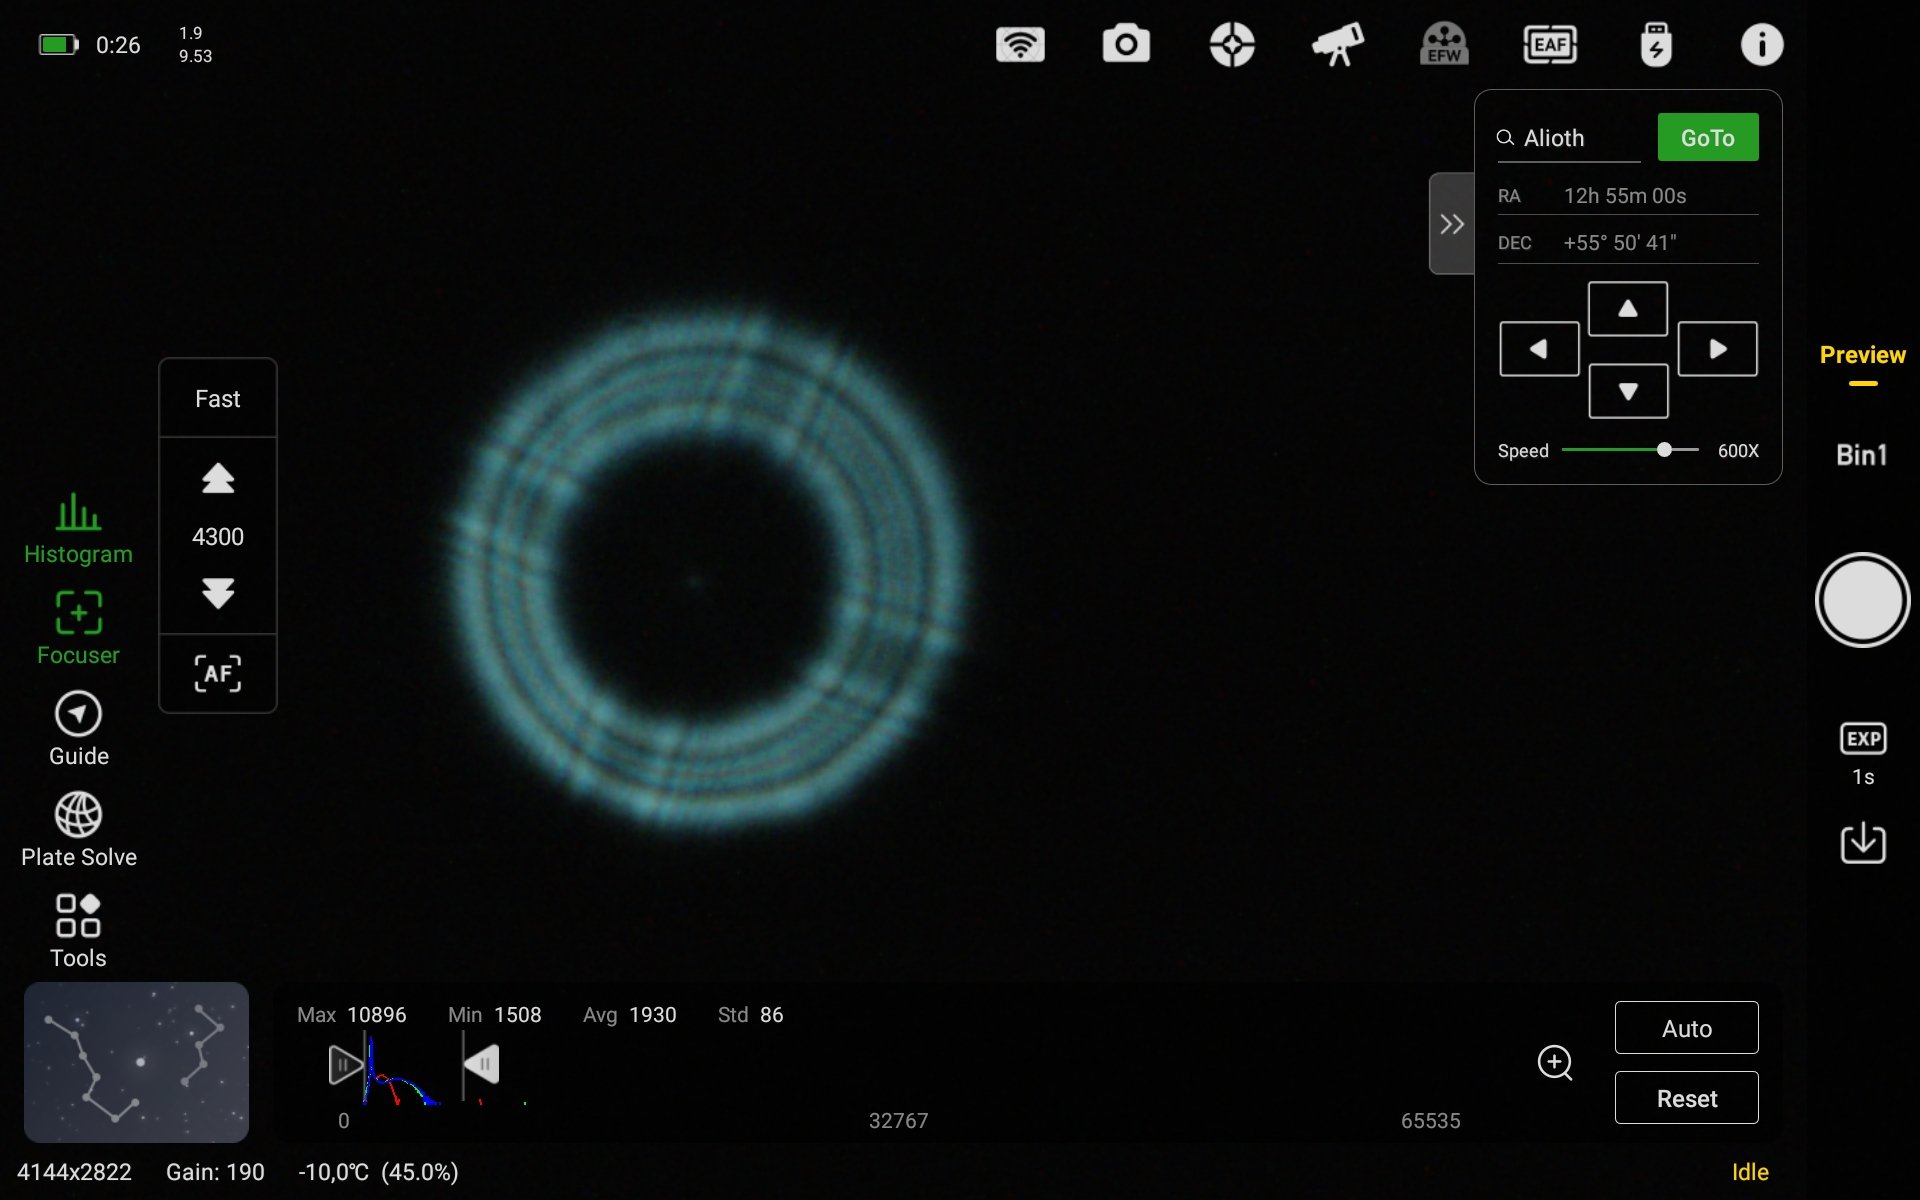
Task: Click the histogram white point marker
Action: [481, 1065]
